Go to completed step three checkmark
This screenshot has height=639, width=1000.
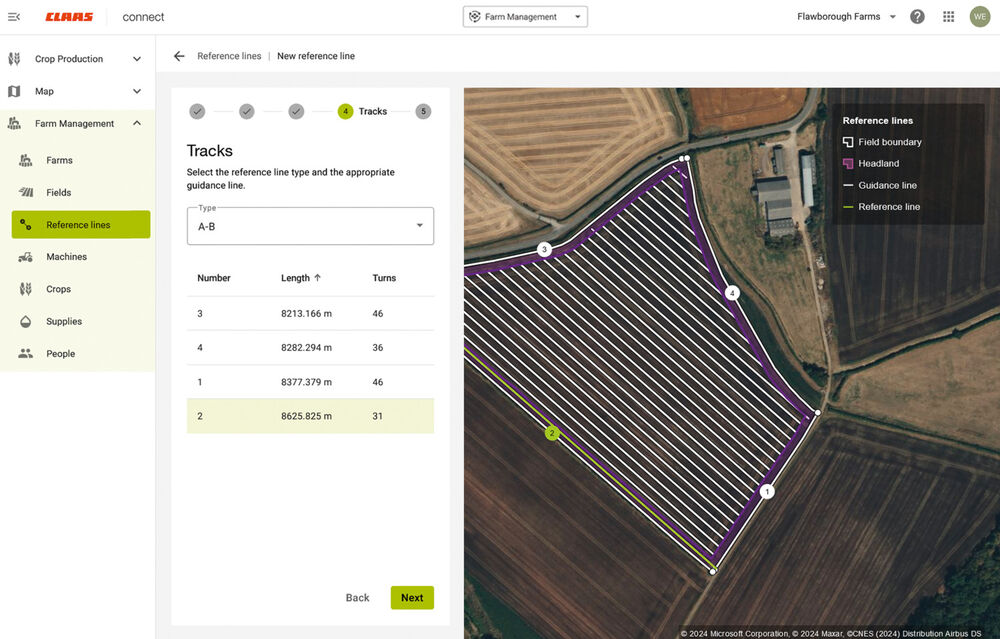[x=296, y=112]
